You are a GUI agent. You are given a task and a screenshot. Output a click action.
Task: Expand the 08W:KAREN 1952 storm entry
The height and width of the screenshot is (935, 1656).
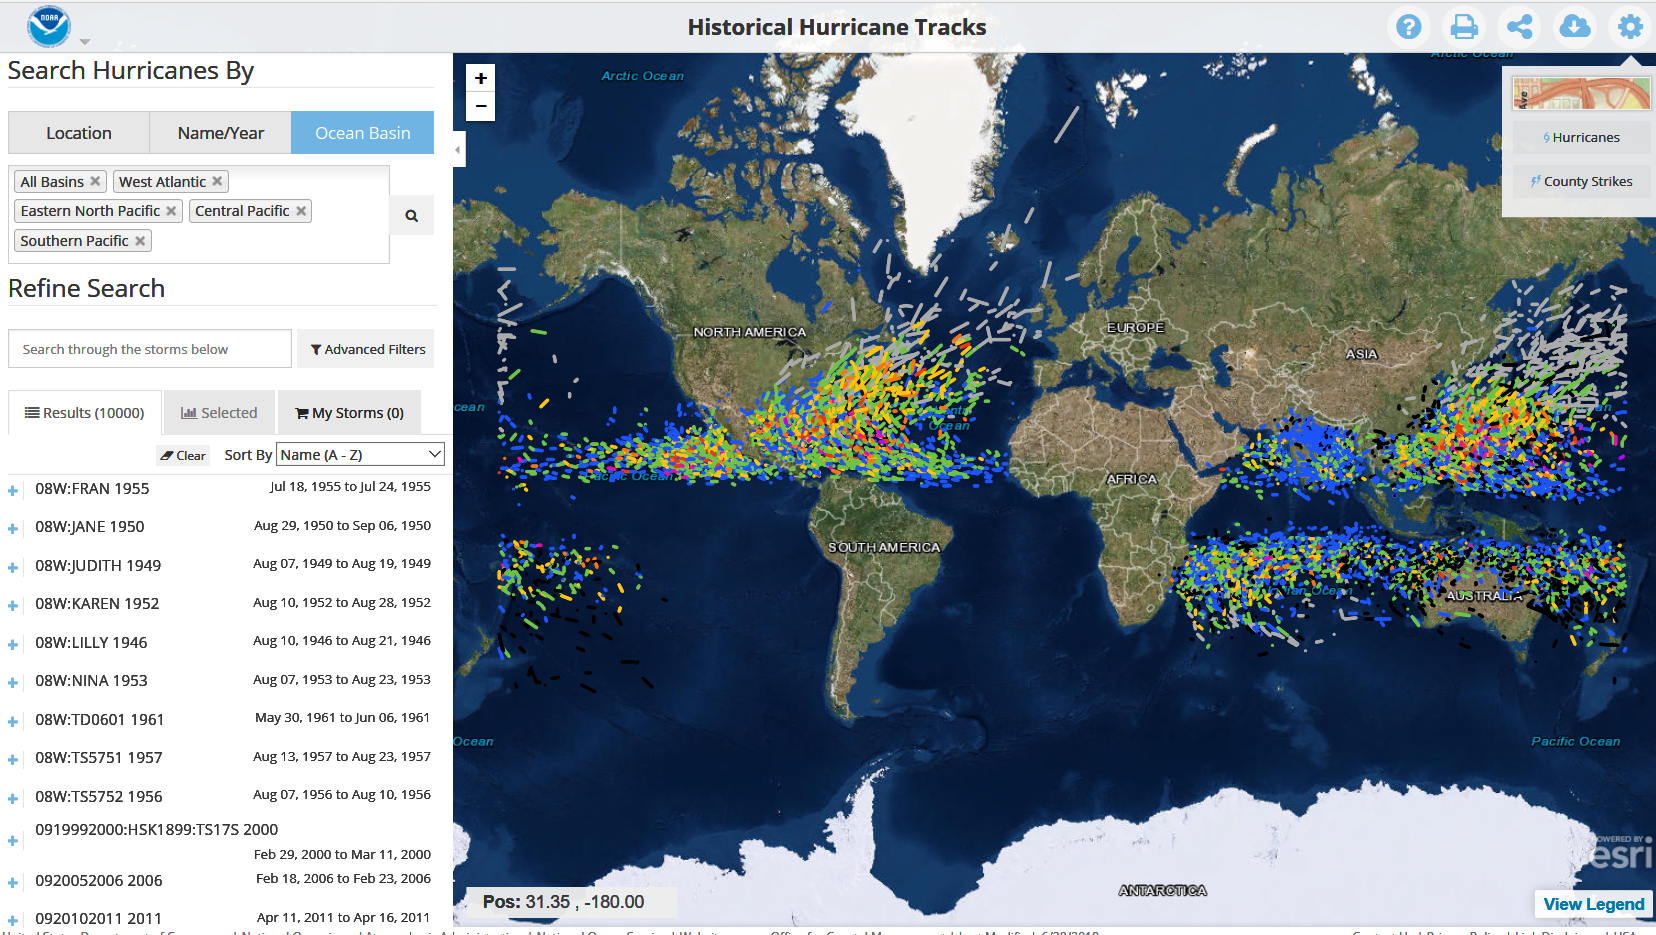(x=13, y=606)
